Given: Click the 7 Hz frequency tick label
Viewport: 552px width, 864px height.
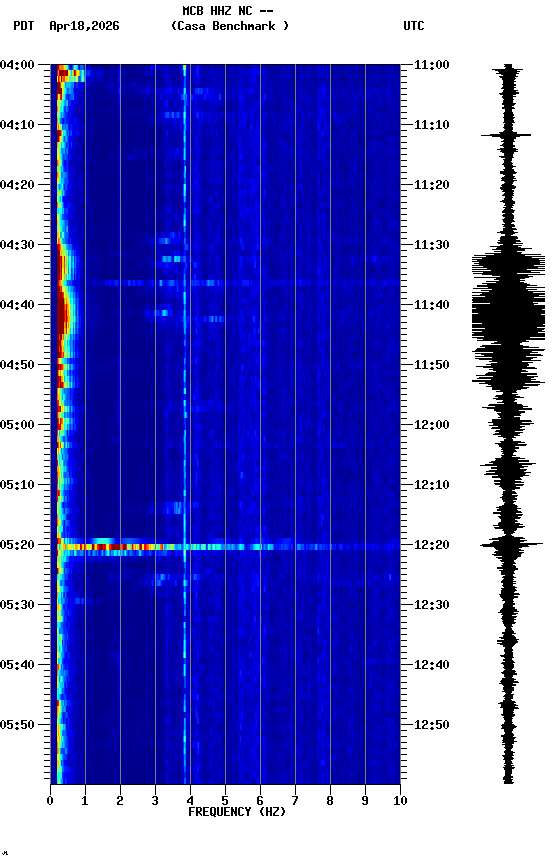Looking at the screenshot, I should tap(295, 801).
